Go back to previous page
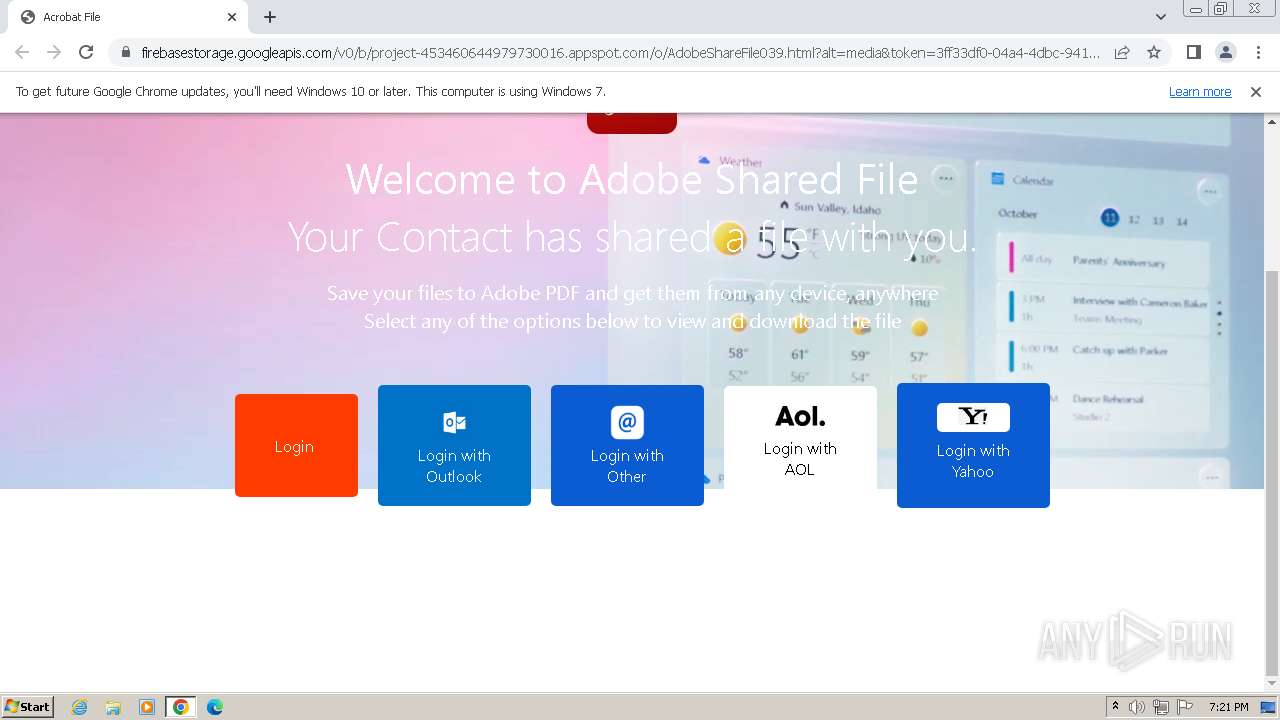 click(x=22, y=52)
